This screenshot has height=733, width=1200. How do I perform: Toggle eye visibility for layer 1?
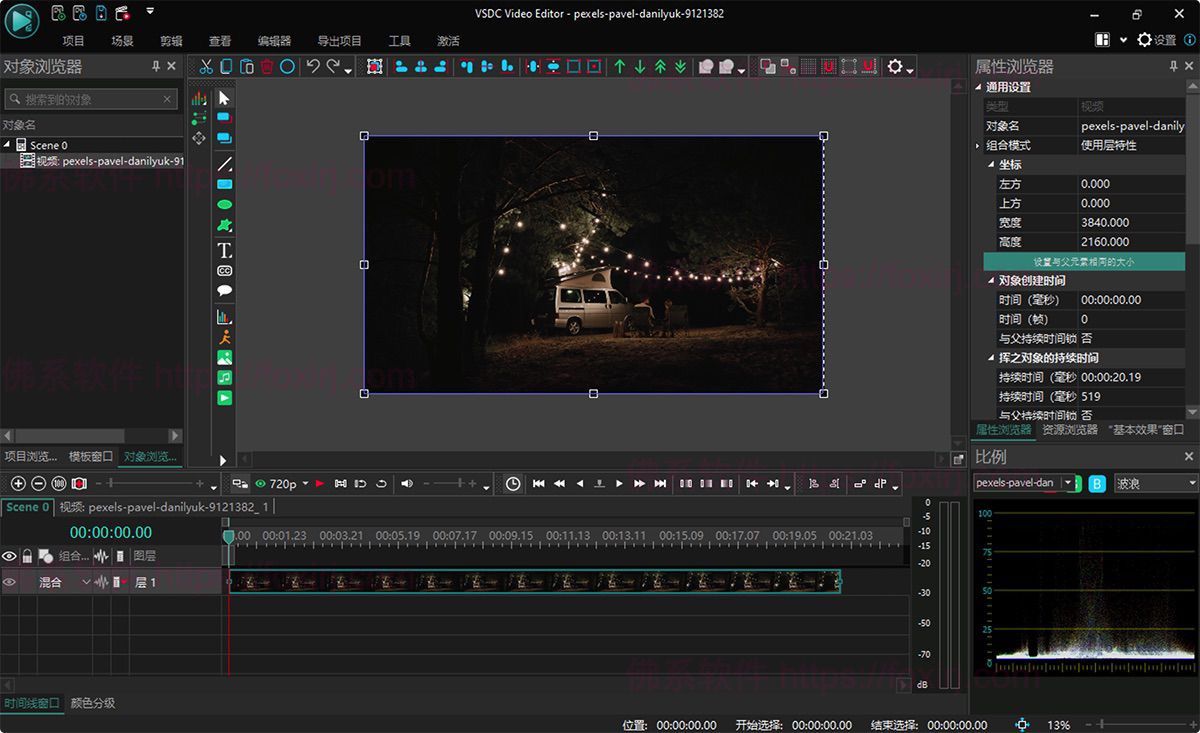point(10,582)
